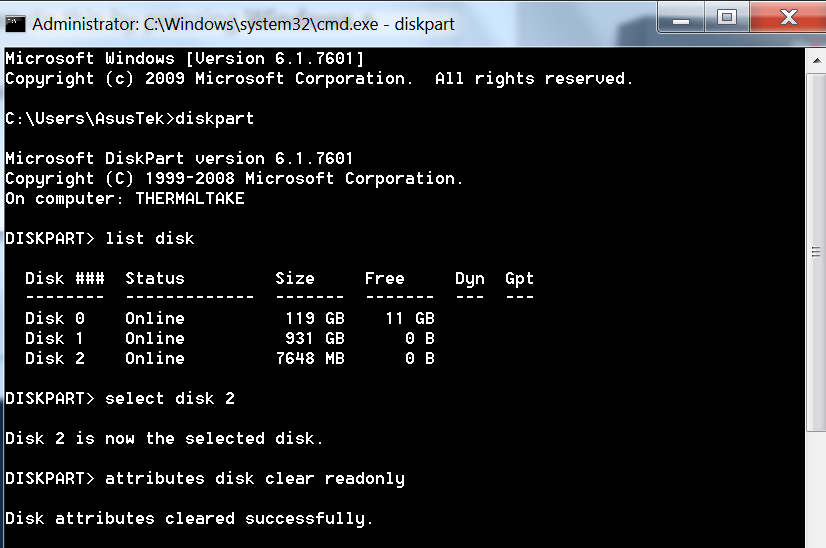Click the '0 B' free value for Disk 2

coord(420,358)
